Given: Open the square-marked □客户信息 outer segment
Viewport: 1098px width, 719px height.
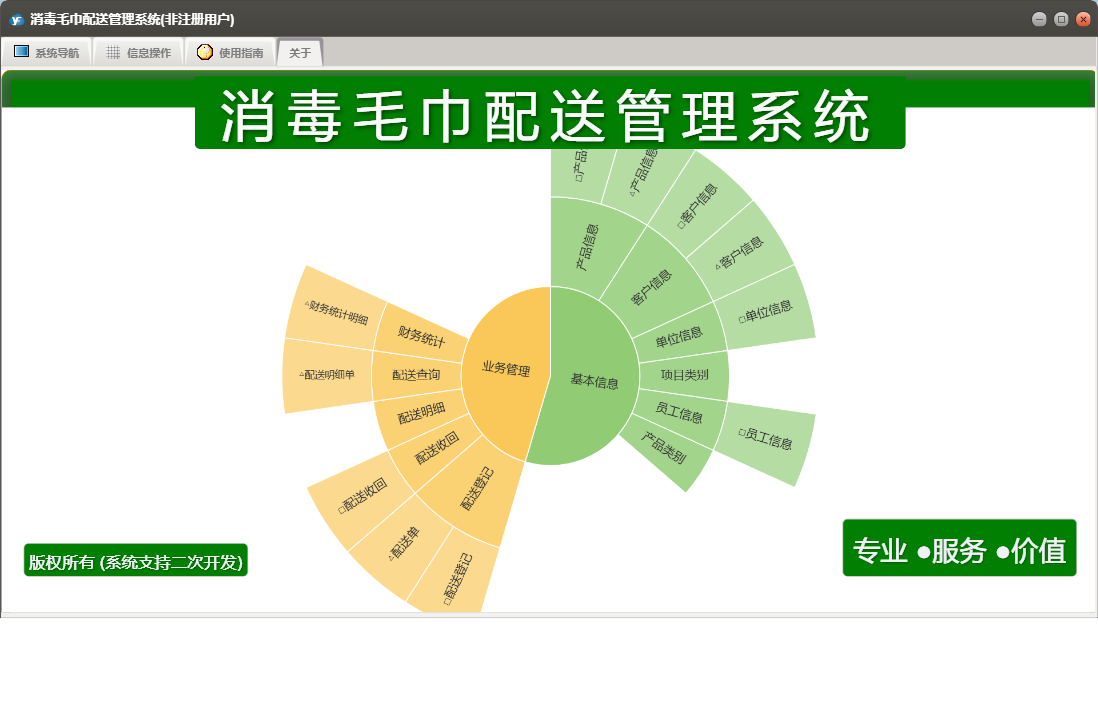Looking at the screenshot, I should [697, 207].
